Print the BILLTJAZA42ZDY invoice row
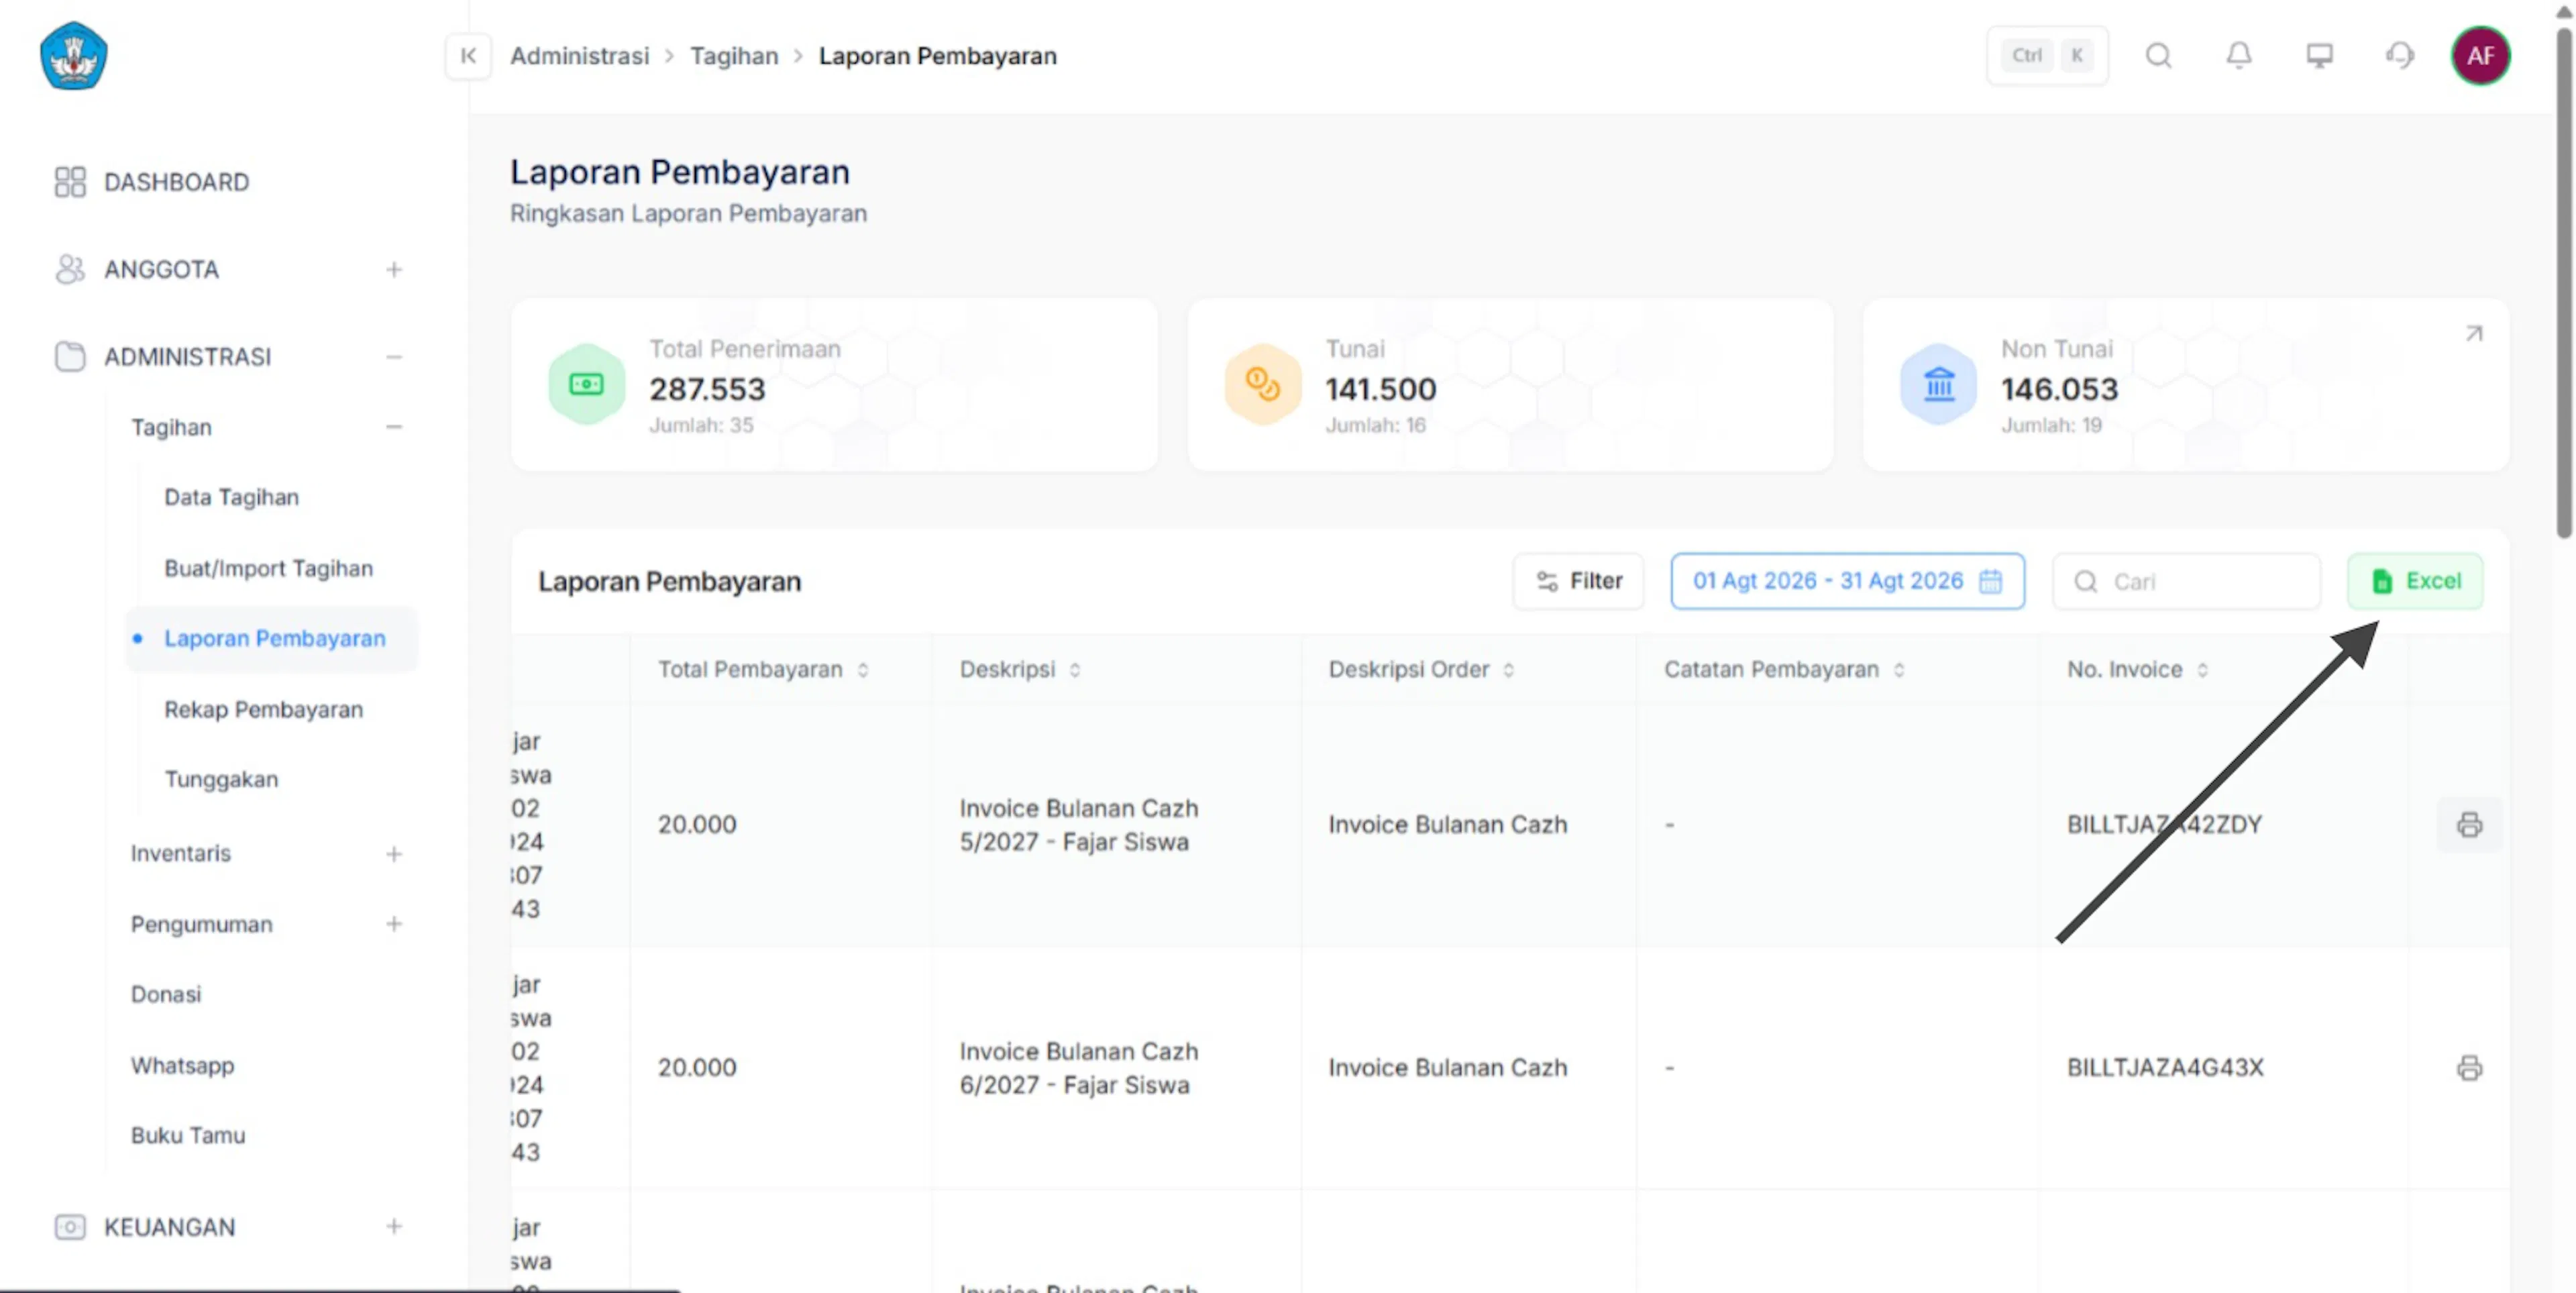2576x1293 pixels. point(2469,825)
